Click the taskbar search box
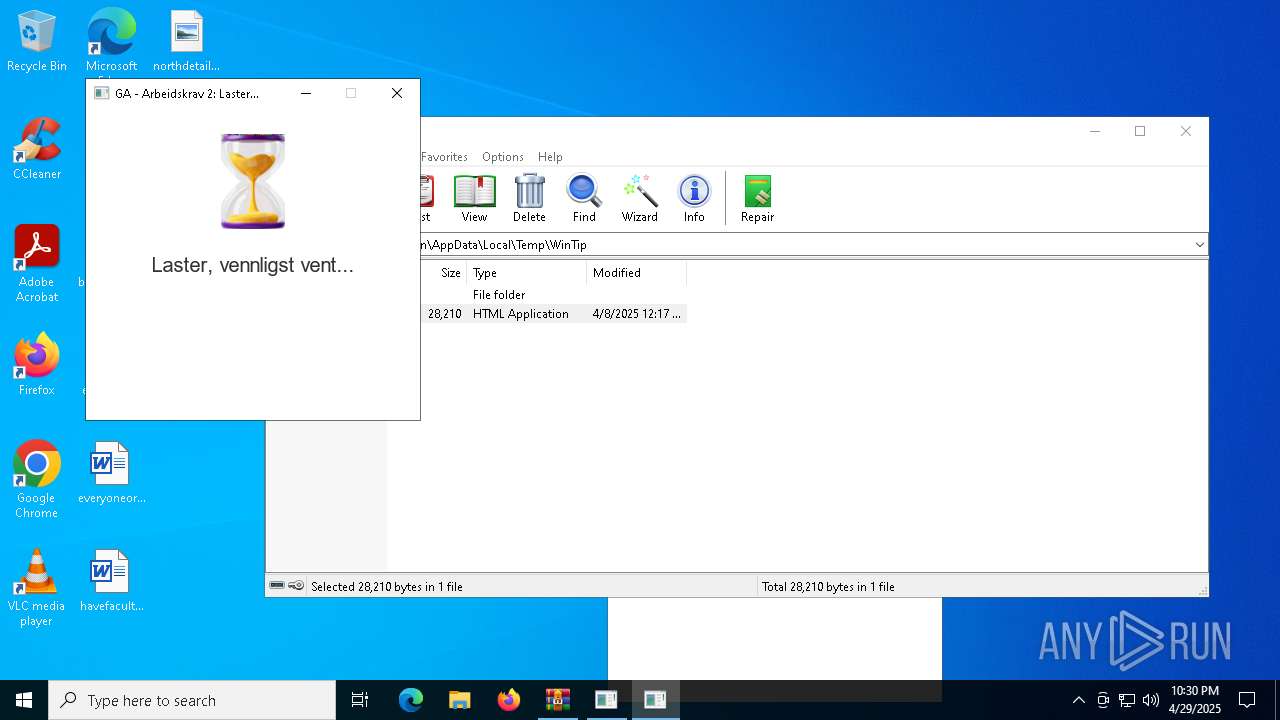This screenshot has width=1280, height=720. (192, 700)
